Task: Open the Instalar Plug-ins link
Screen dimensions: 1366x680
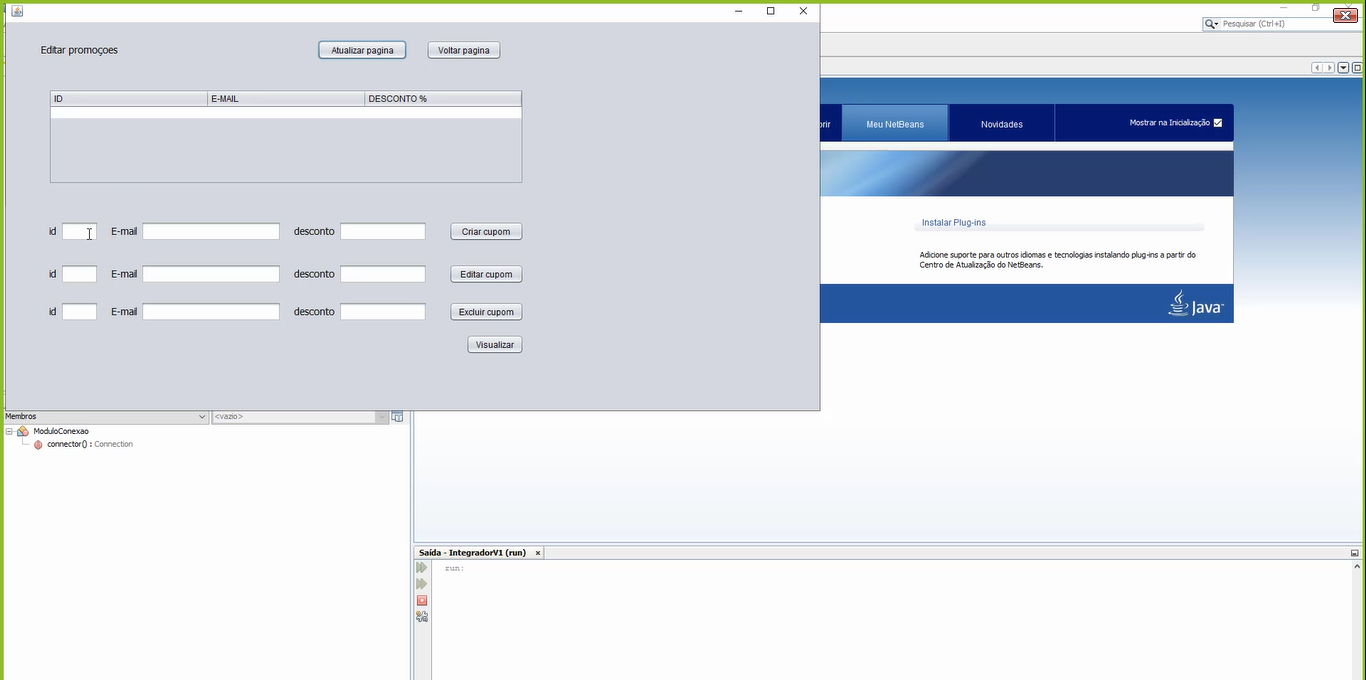Action: coord(953,222)
